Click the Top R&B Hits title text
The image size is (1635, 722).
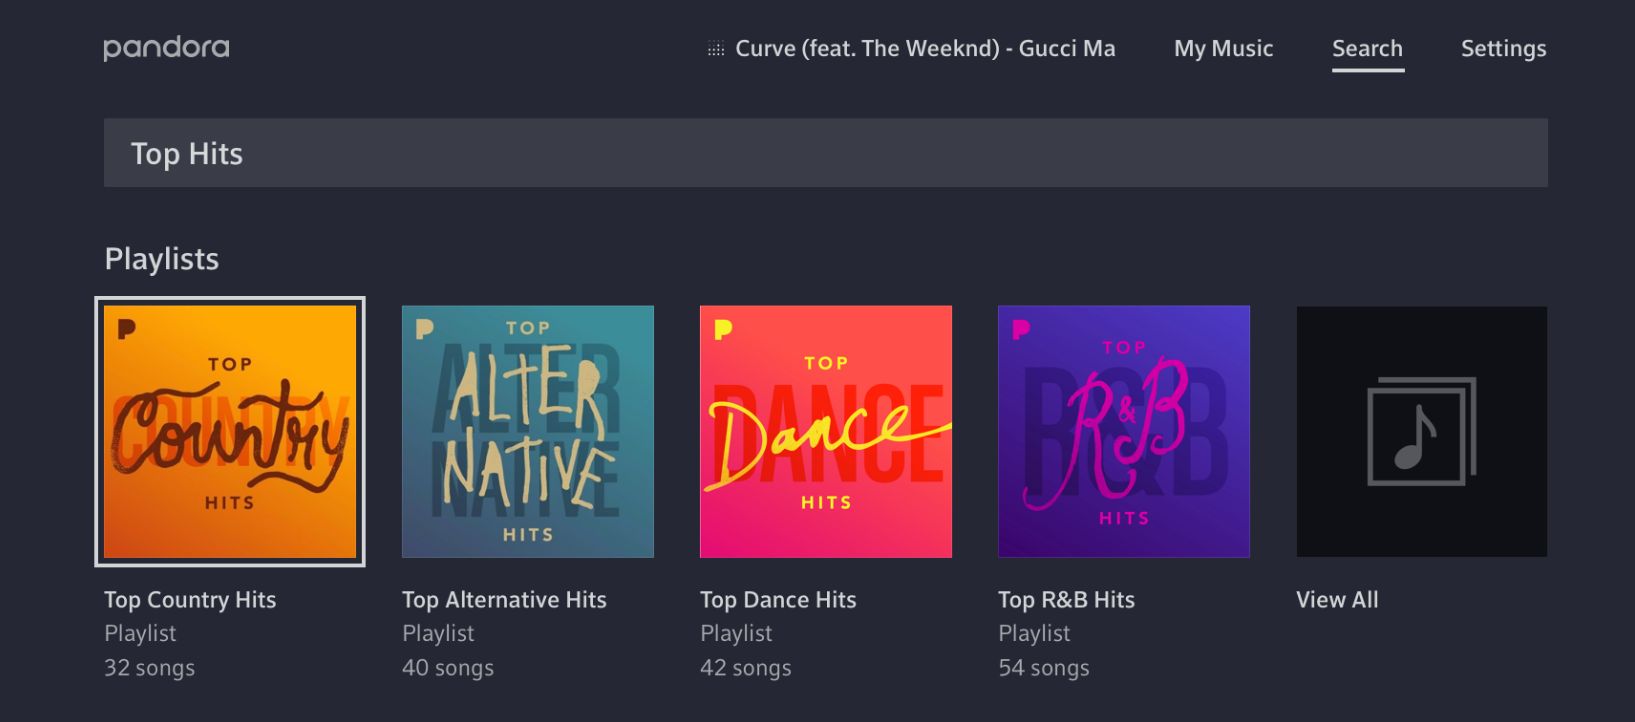[x=1066, y=600]
